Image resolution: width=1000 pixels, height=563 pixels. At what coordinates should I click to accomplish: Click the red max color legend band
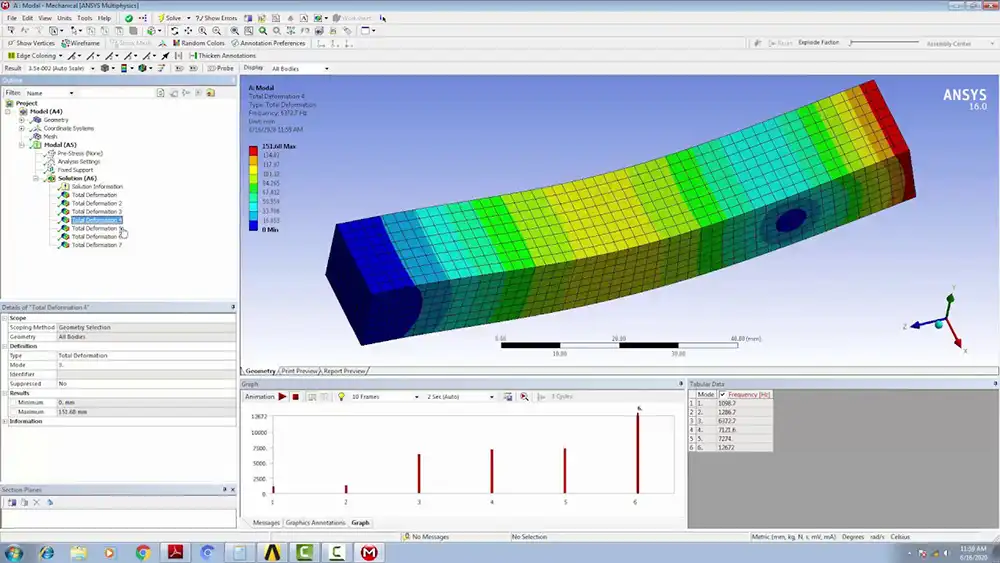pyautogui.click(x=253, y=150)
